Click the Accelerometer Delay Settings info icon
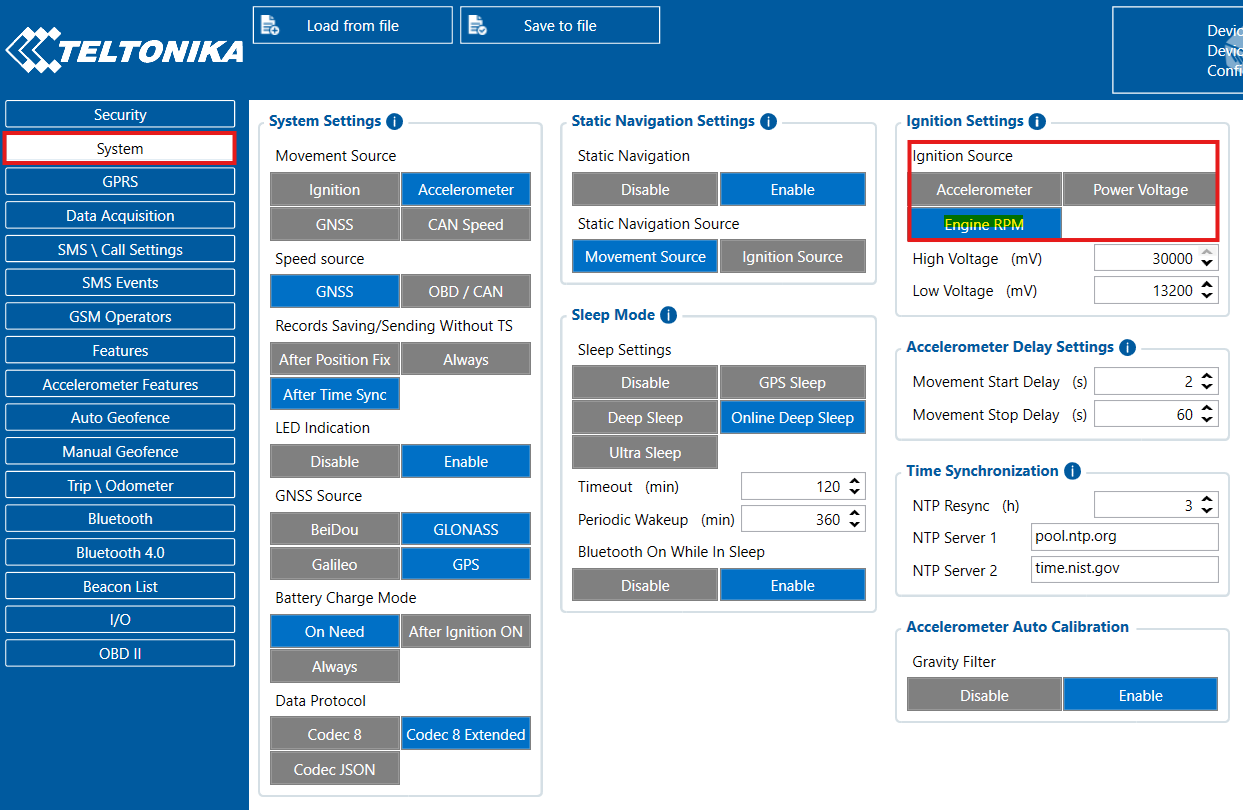The width and height of the screenshot is (1243, 810). 1127,348
